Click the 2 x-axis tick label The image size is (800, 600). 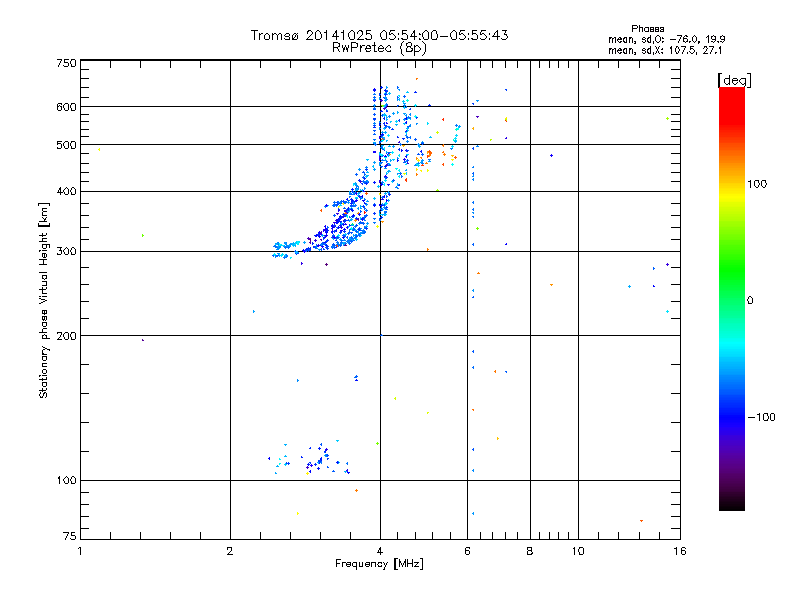pyautogui.click(x=230, y=551)
